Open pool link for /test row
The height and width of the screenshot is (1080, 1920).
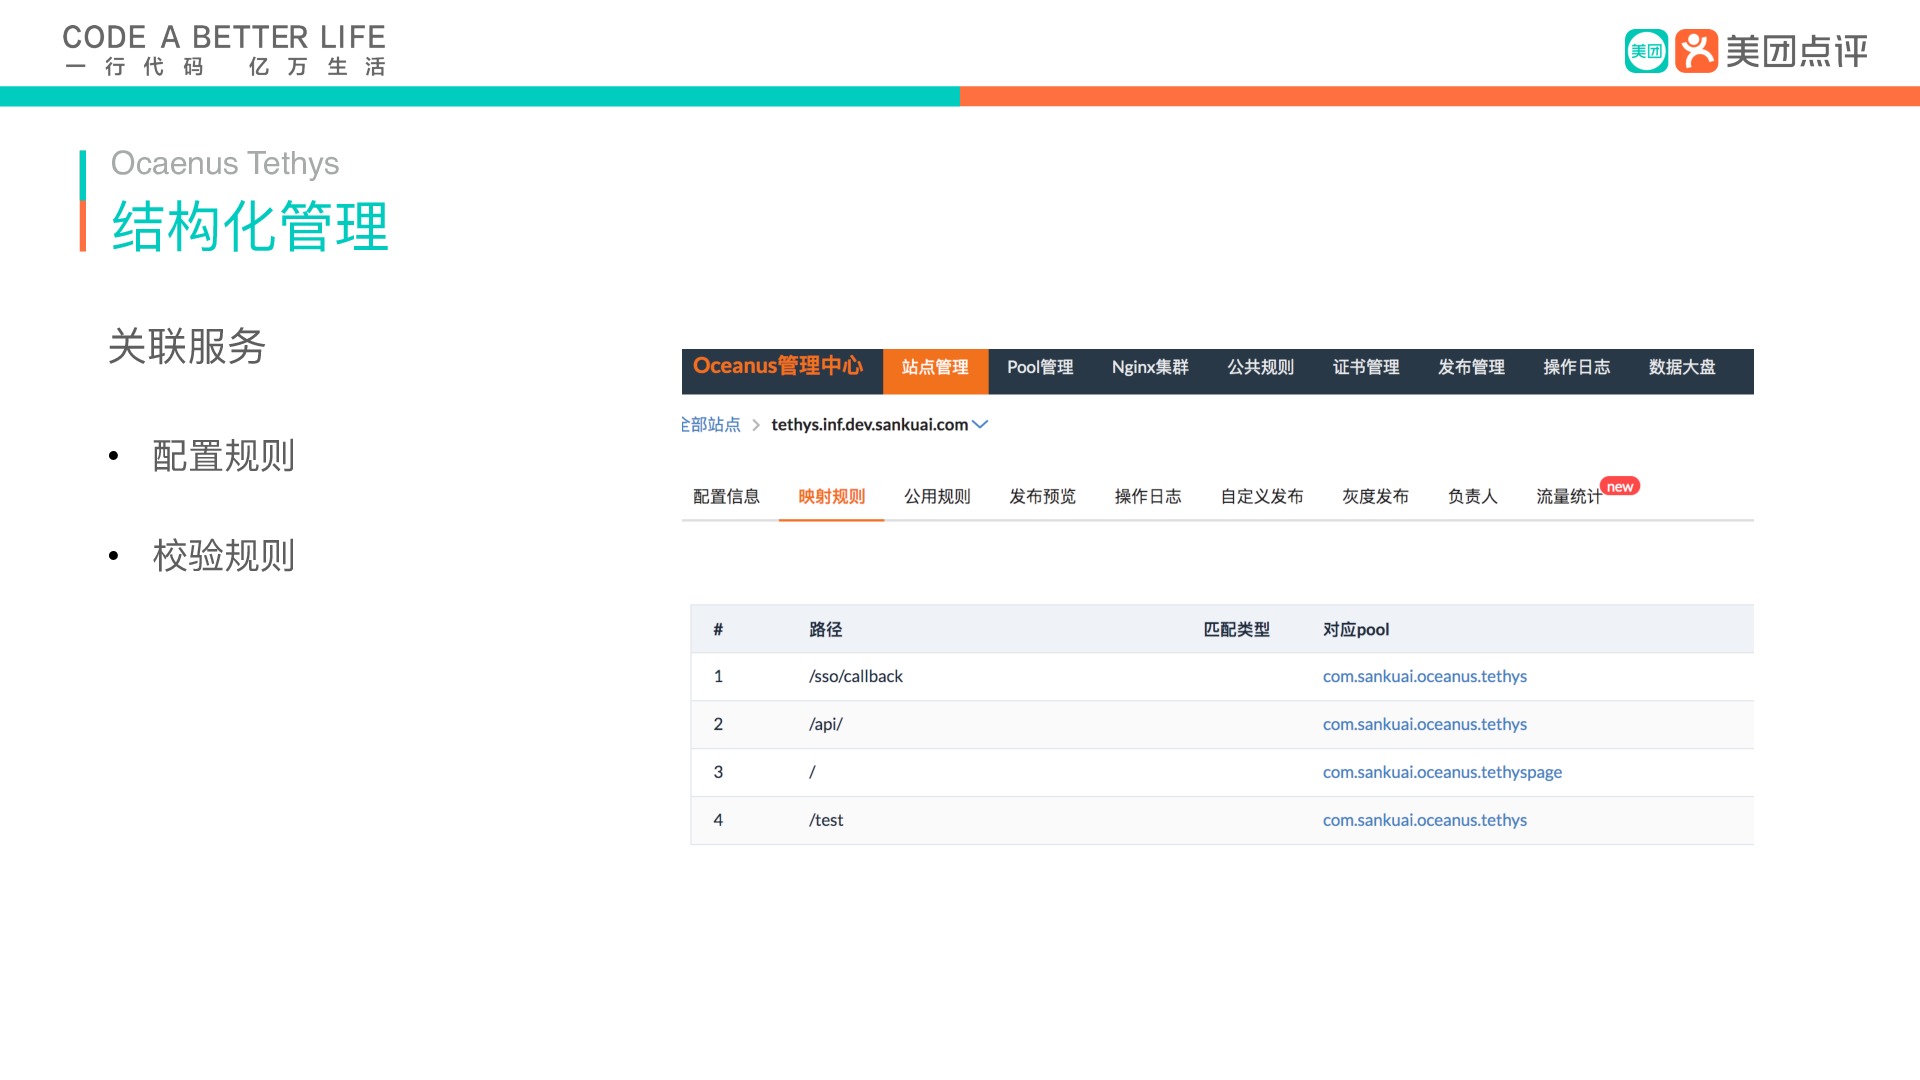tap(1424, 820)
